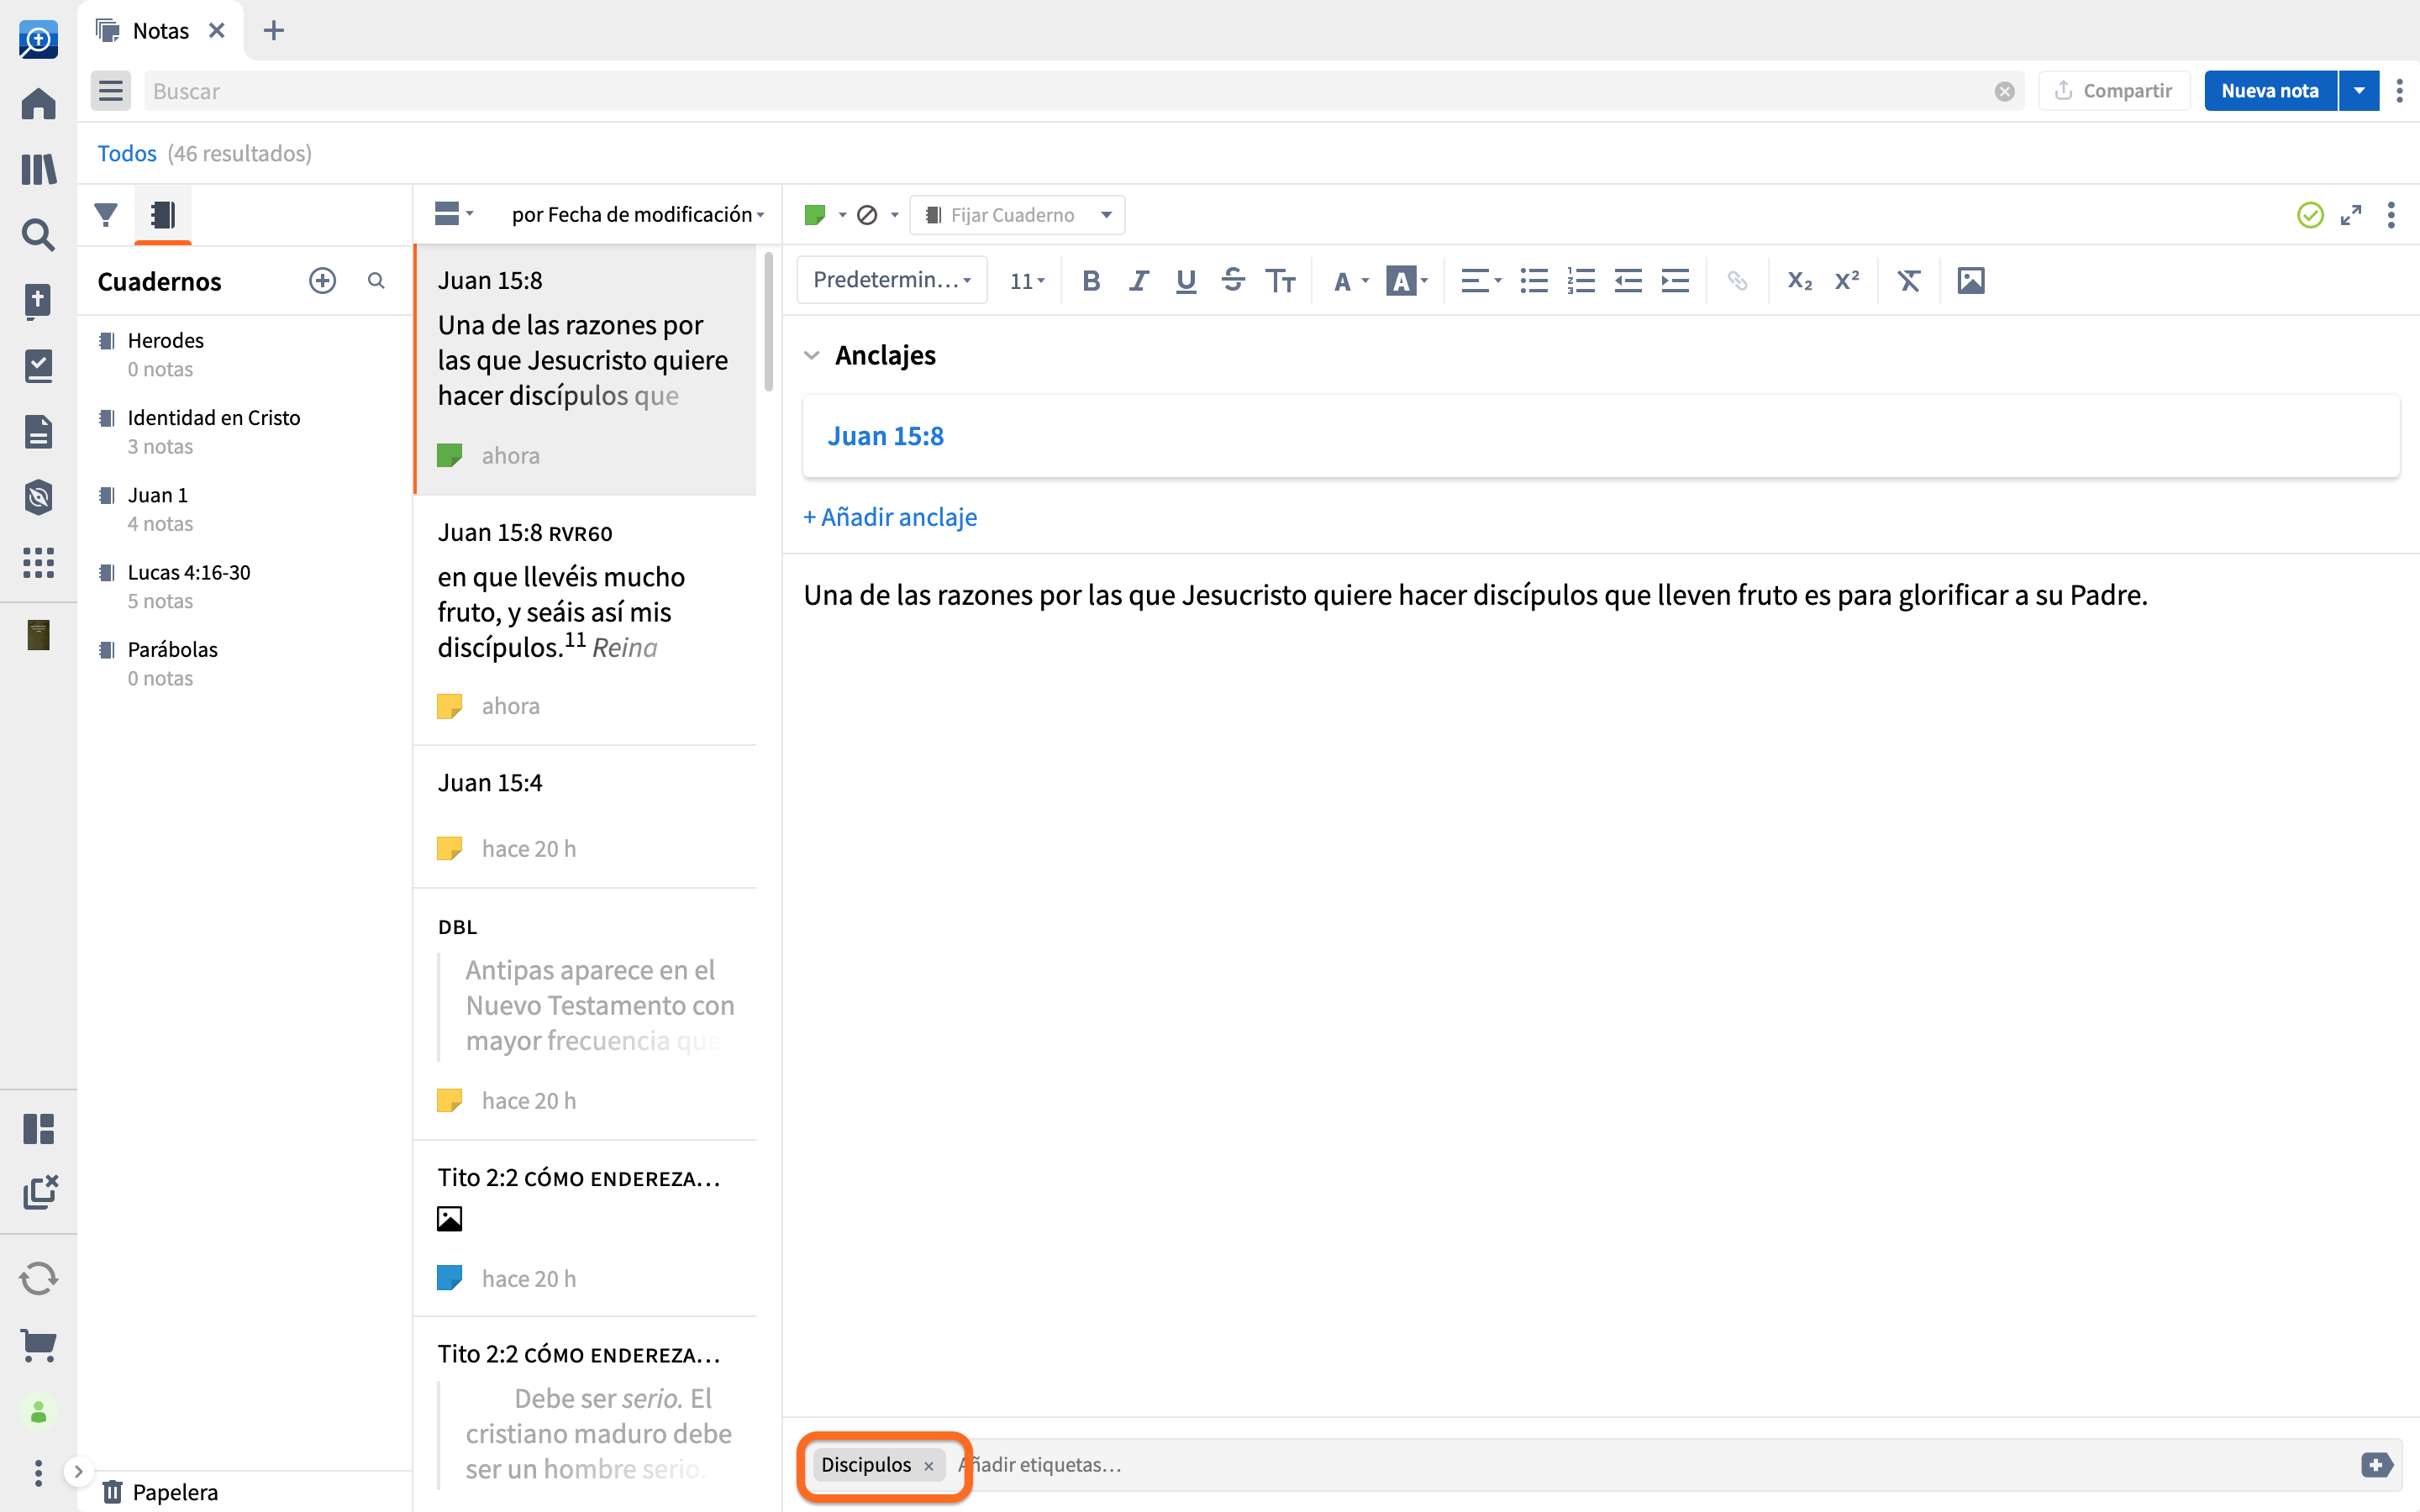
Task: Open the font size dropdown
Action: coord(1026,281)
